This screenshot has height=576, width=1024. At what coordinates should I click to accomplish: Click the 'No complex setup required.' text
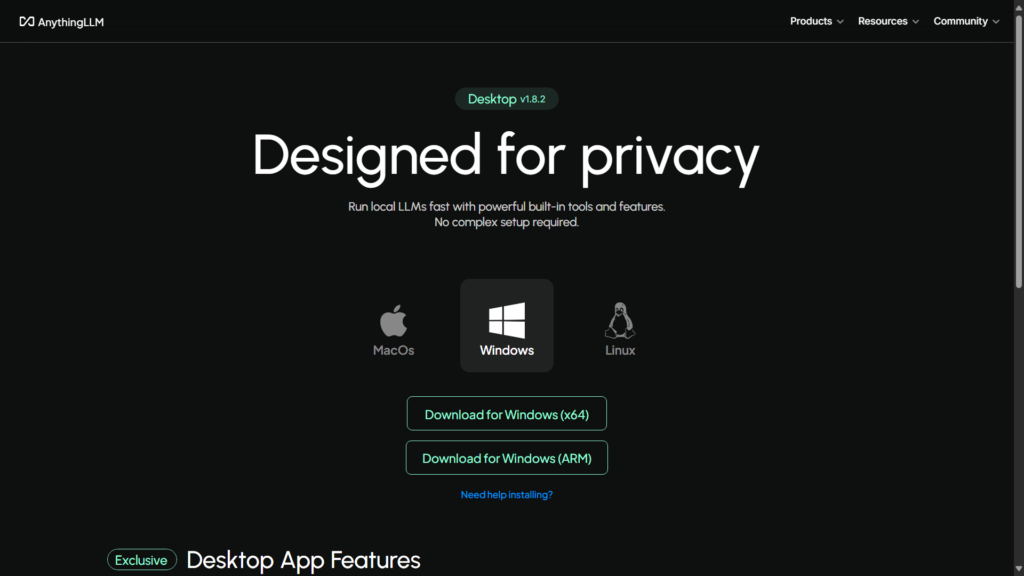507,223
